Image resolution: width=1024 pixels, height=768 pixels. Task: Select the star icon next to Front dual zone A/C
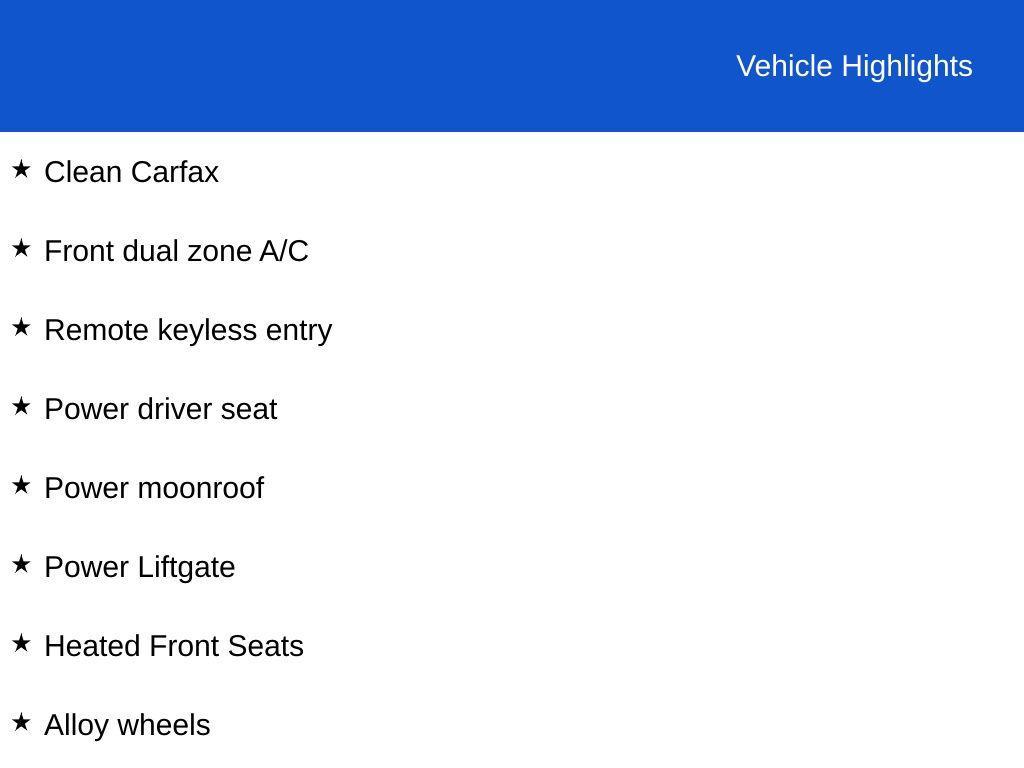pyautogui.click(x=21, y=249)
